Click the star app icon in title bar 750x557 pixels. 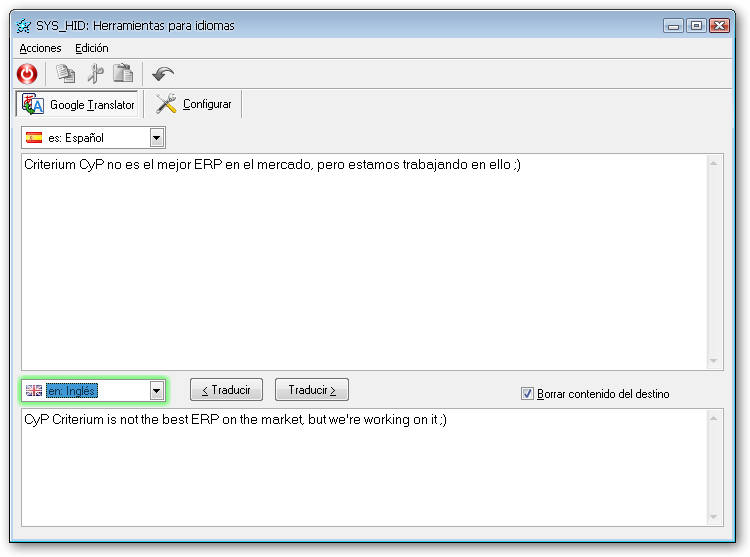pyautogui.click(x=23, y=26)
